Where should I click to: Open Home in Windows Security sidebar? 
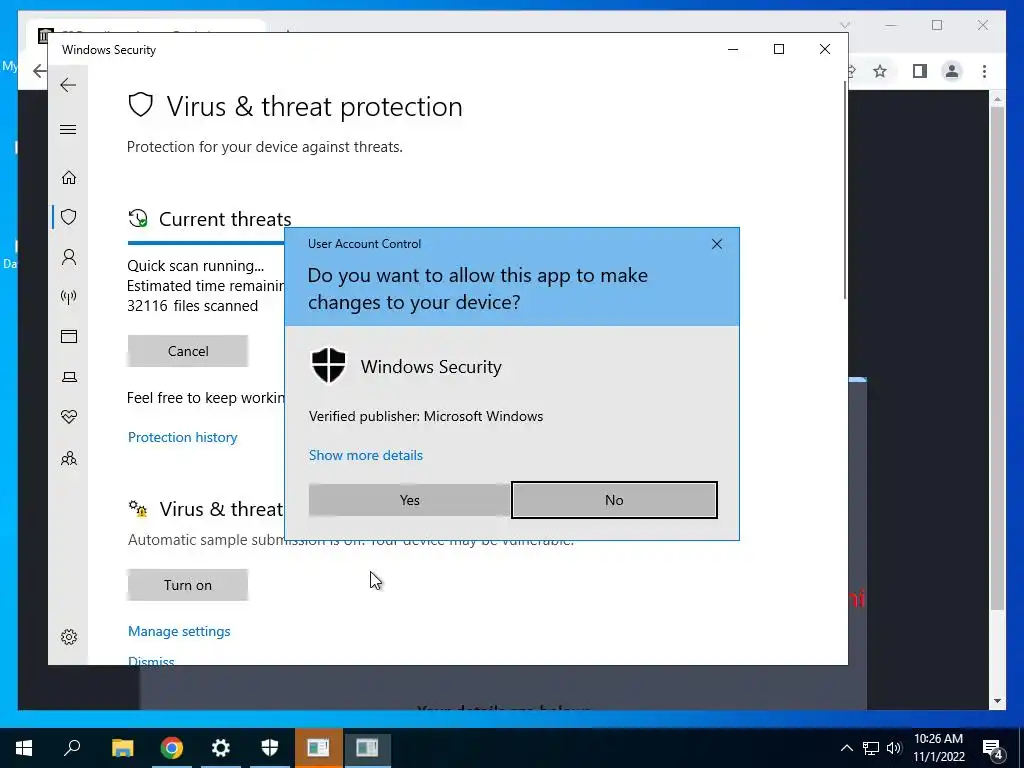click(x=69, y=178)
